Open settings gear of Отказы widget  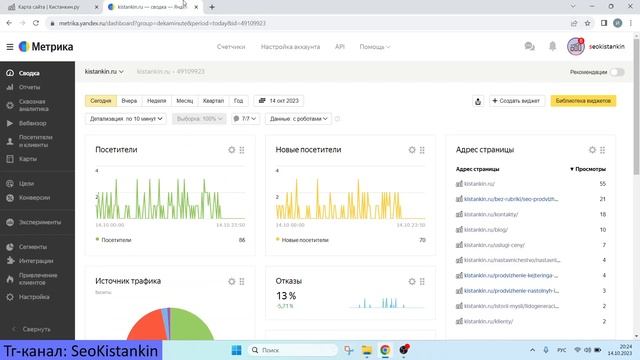pyautogui.click(x=412, y=281)
